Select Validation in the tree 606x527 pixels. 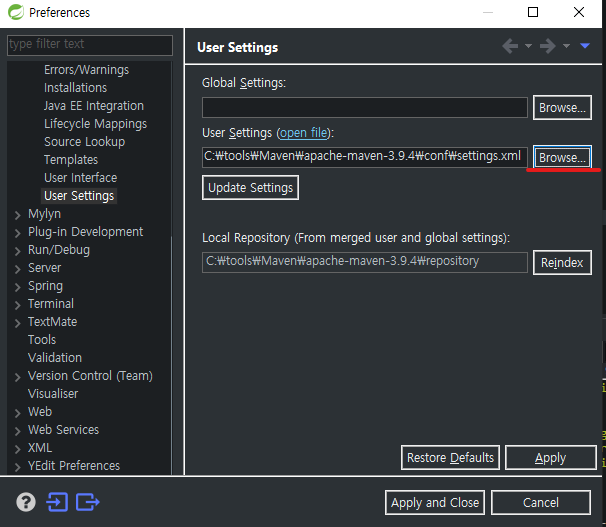(x=55, y=358)
